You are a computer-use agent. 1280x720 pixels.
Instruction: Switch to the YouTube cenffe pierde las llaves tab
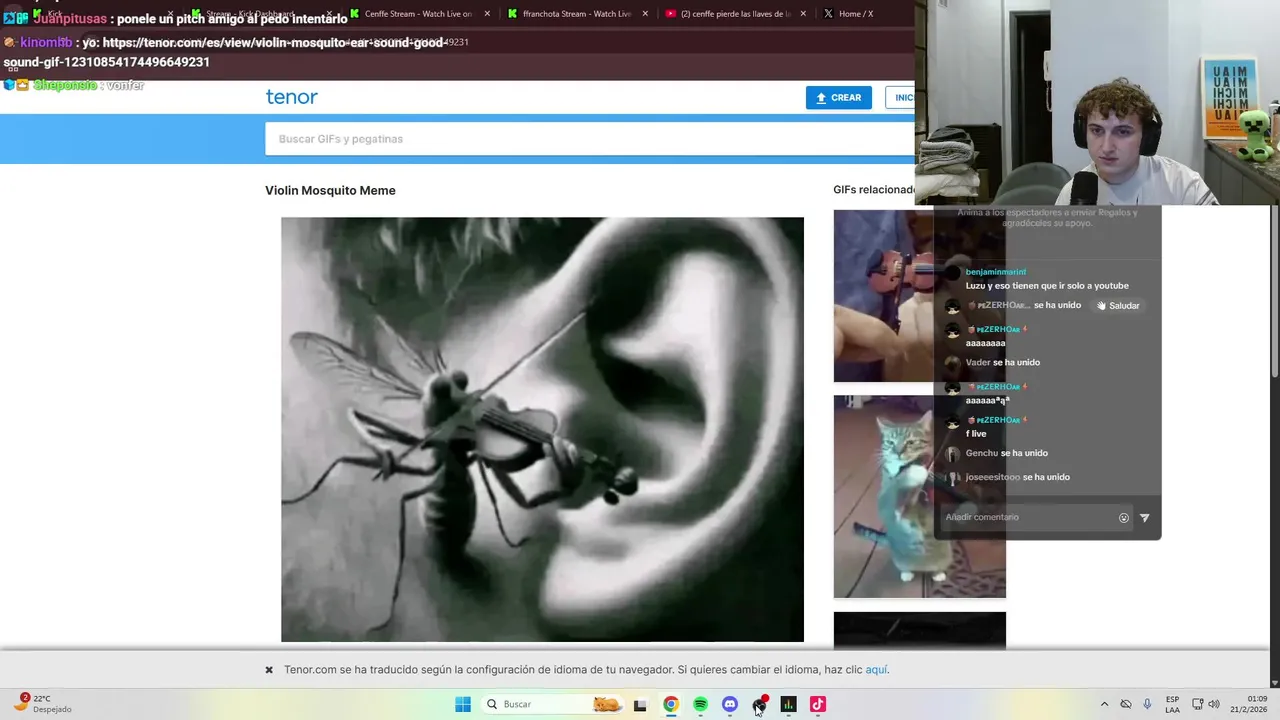pos(735,14)
